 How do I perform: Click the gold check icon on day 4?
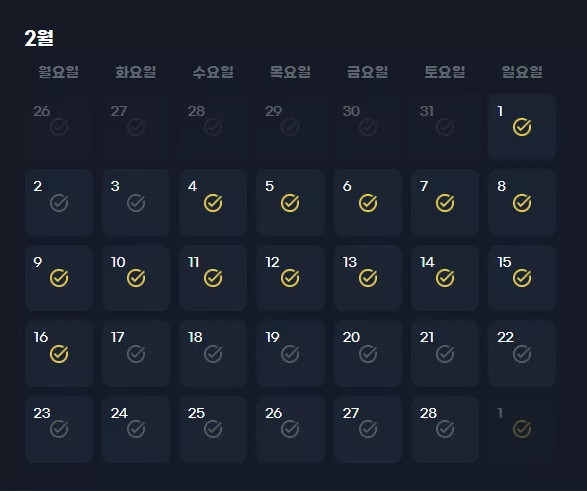213,203
